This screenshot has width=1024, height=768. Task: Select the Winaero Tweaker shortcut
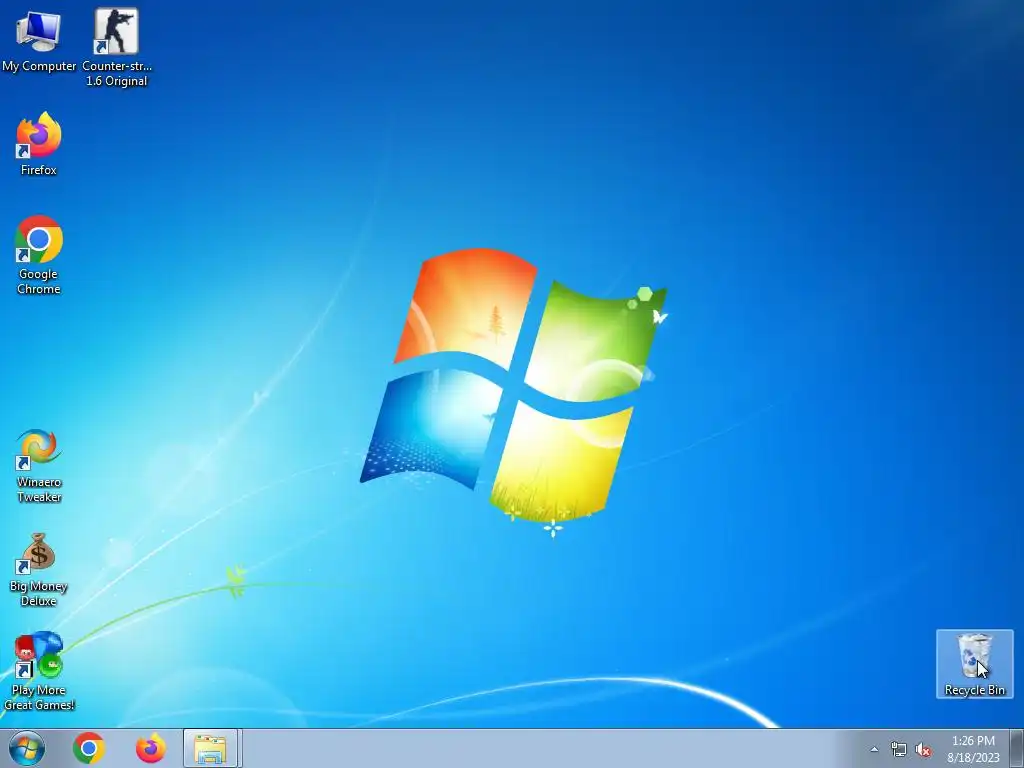click(x=39, y=464)
